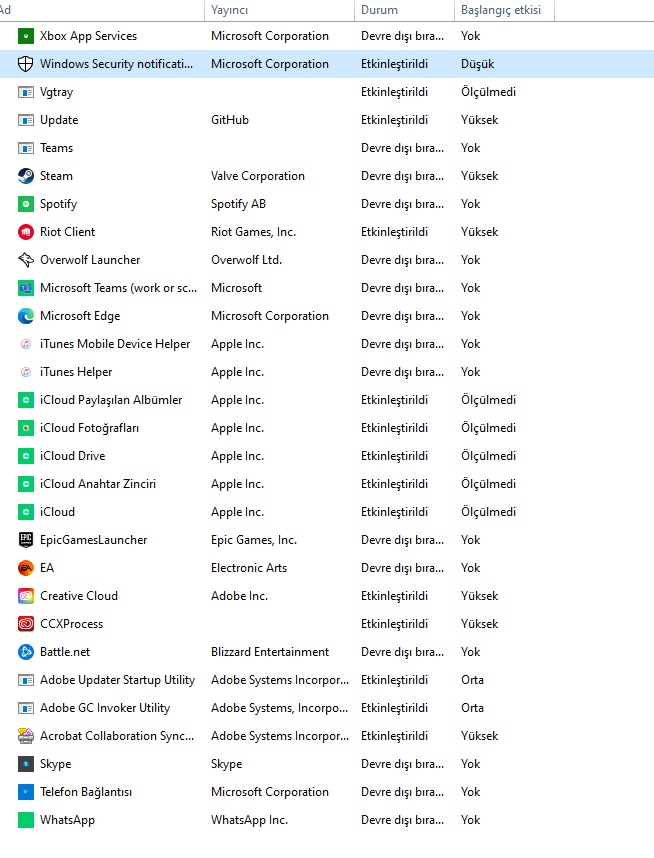
Task: Sort by the Ad column header
Action: (x=101, y=10)
